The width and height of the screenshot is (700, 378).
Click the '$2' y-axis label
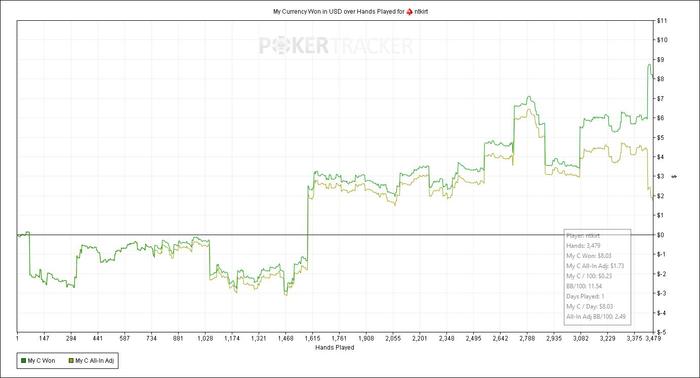pyautogui.click(x=661, y=196)
